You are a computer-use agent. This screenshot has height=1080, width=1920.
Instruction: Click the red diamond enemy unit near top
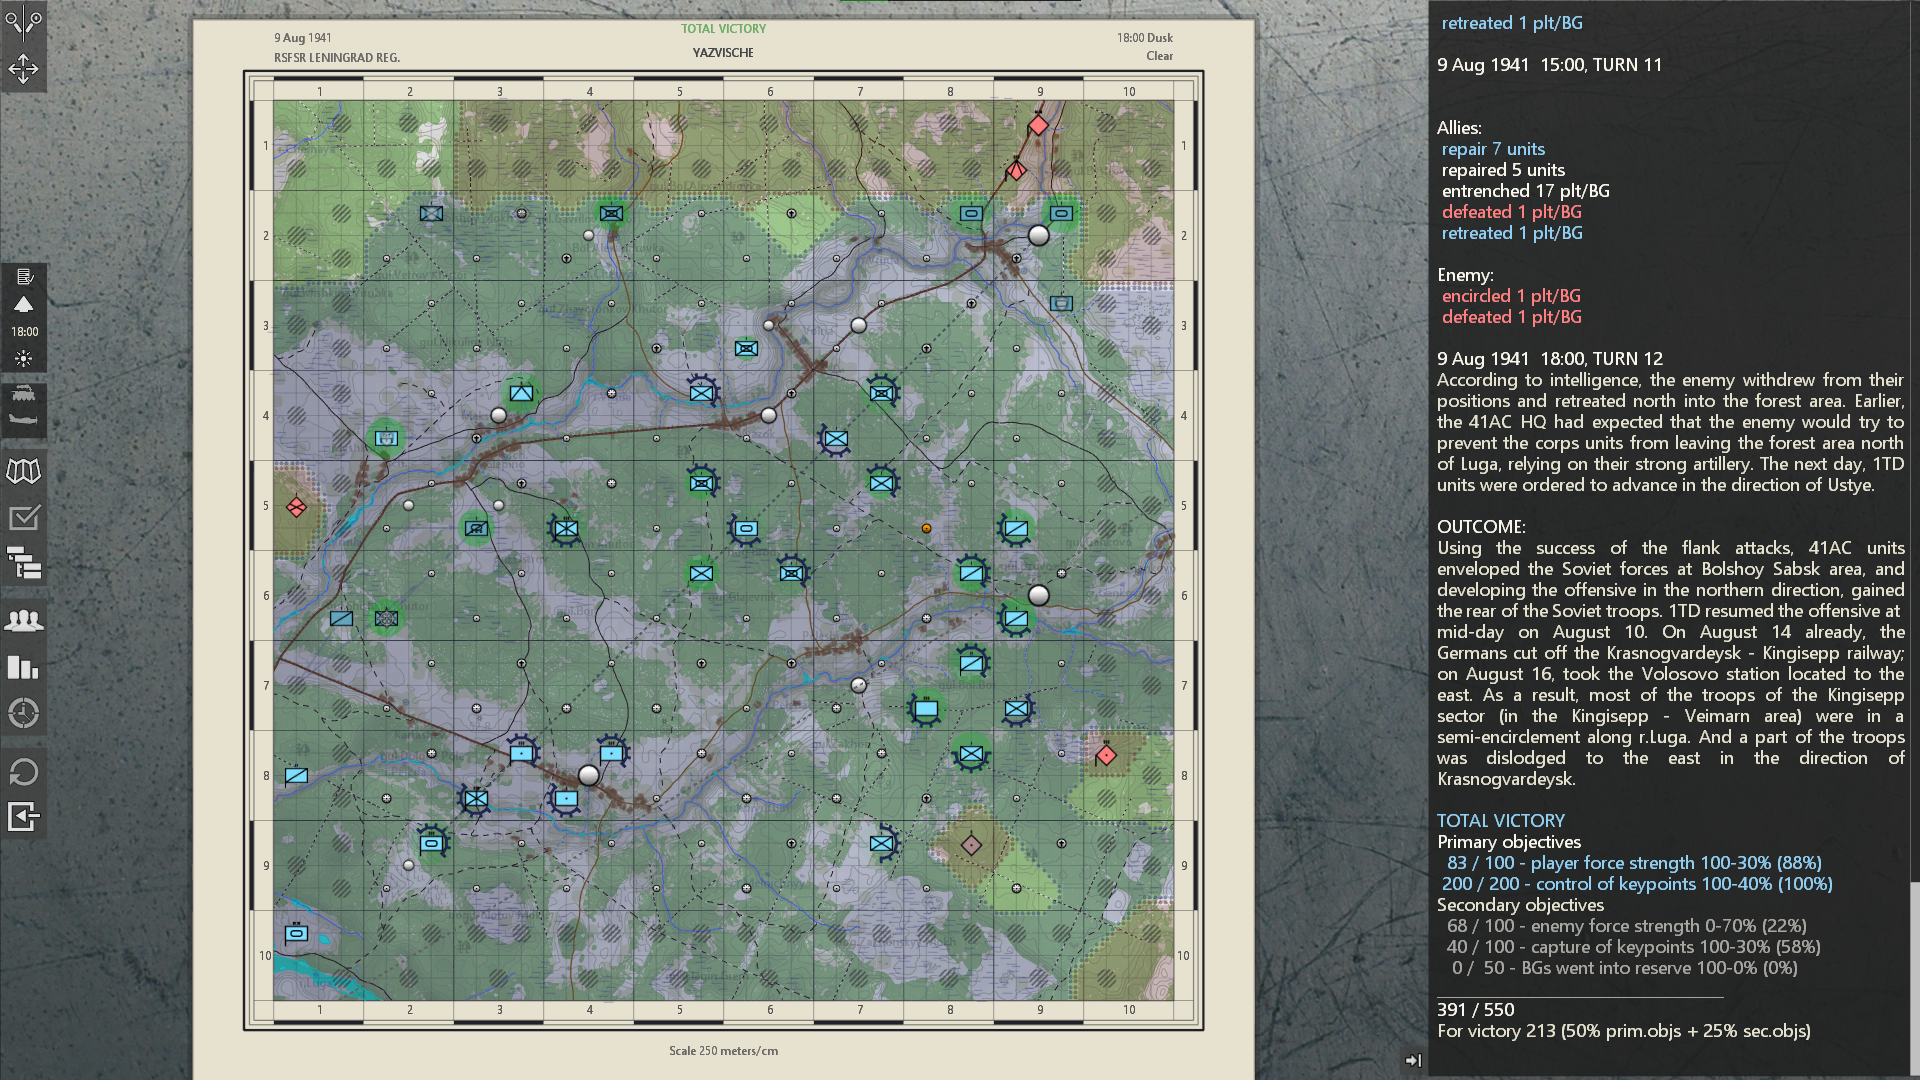click(x=1038, y=125)
